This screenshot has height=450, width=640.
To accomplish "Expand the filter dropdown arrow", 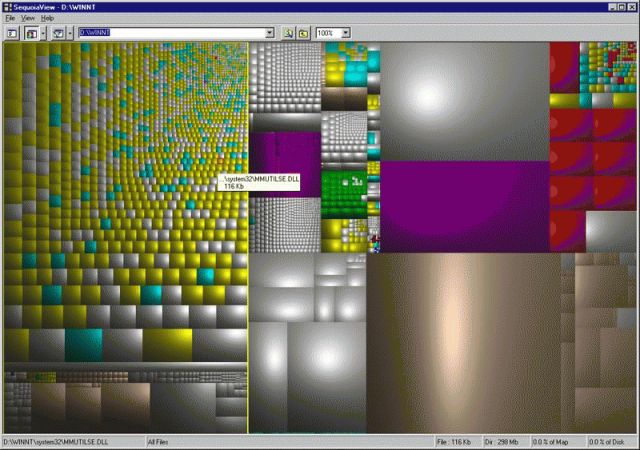I will click(x=70, y=33).
